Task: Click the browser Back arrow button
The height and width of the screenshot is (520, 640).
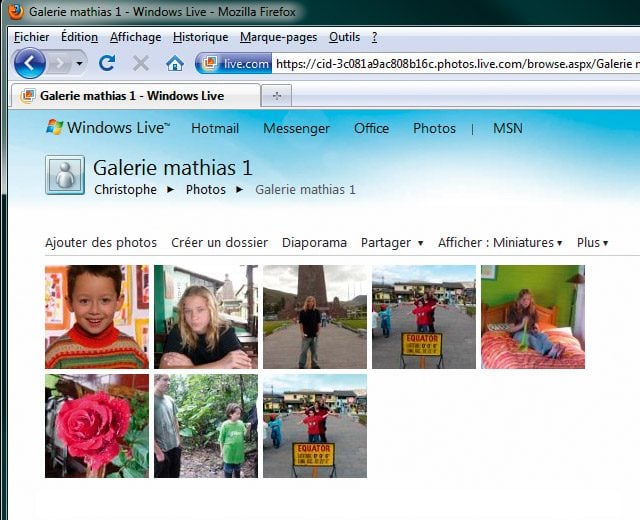Action: click(x=30, y=63)
